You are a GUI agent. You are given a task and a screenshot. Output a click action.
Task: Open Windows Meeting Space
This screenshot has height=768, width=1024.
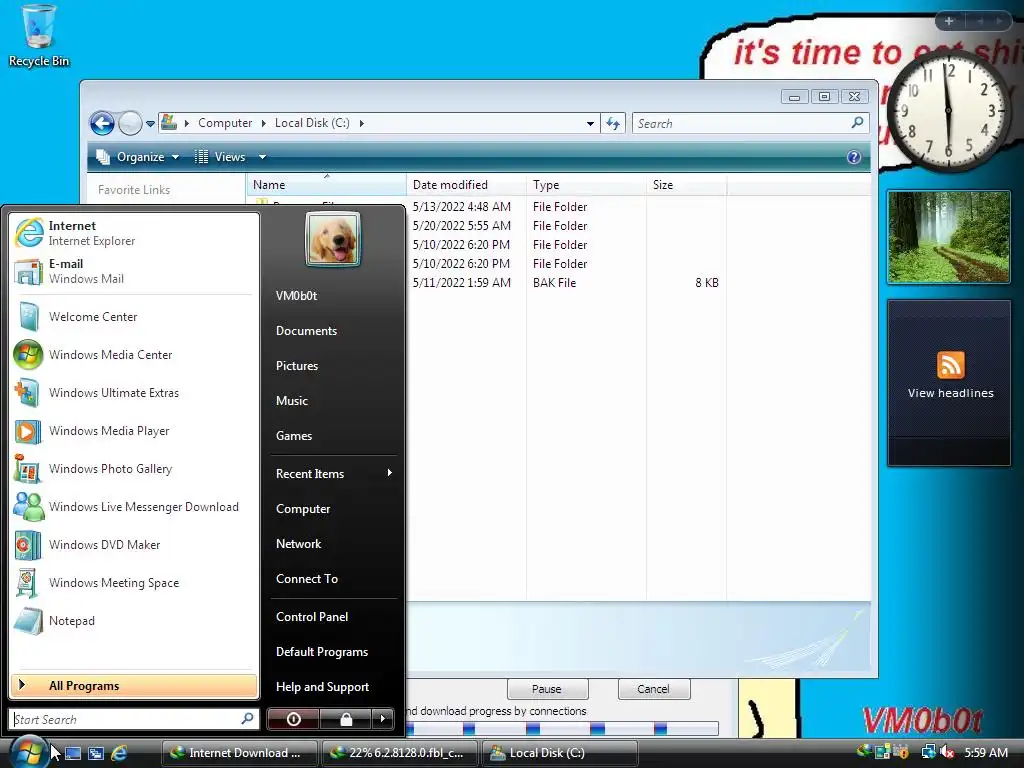pyautogui.click(x=134, y=583)
